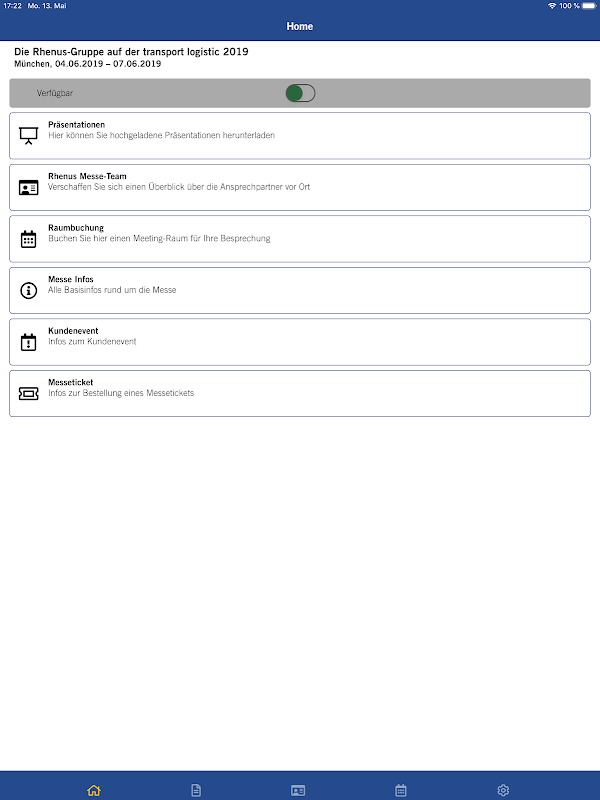Open the Home tab in bottom bar

(94, 790)
